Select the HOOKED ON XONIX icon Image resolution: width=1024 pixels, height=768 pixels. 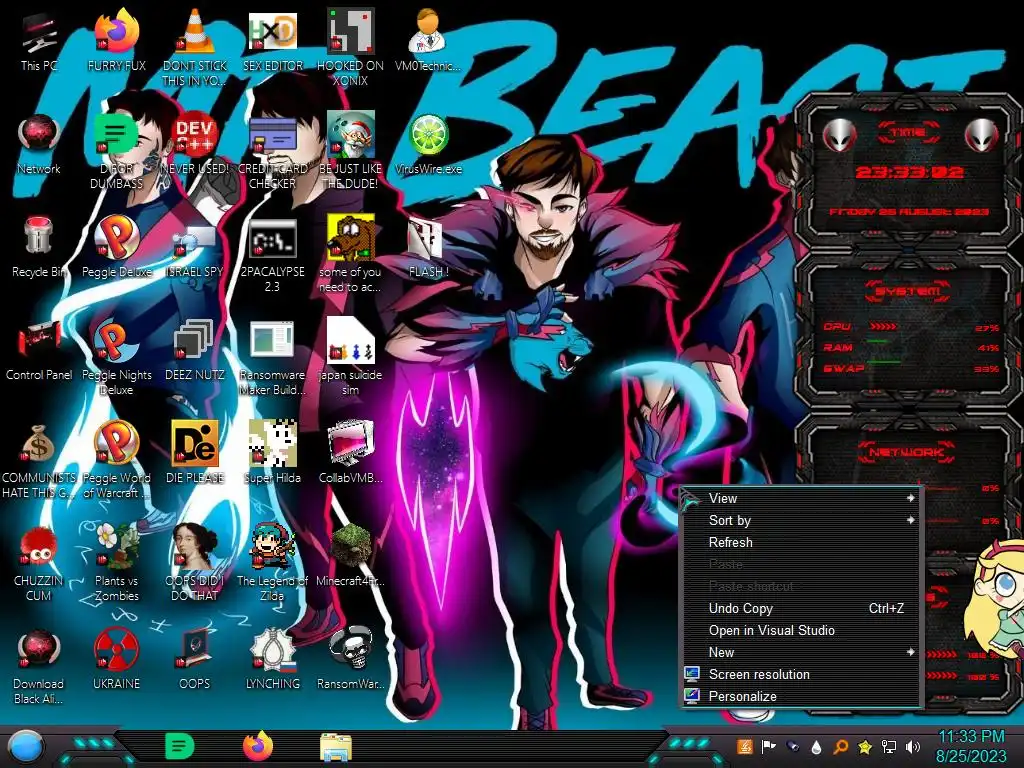(350, 47)
